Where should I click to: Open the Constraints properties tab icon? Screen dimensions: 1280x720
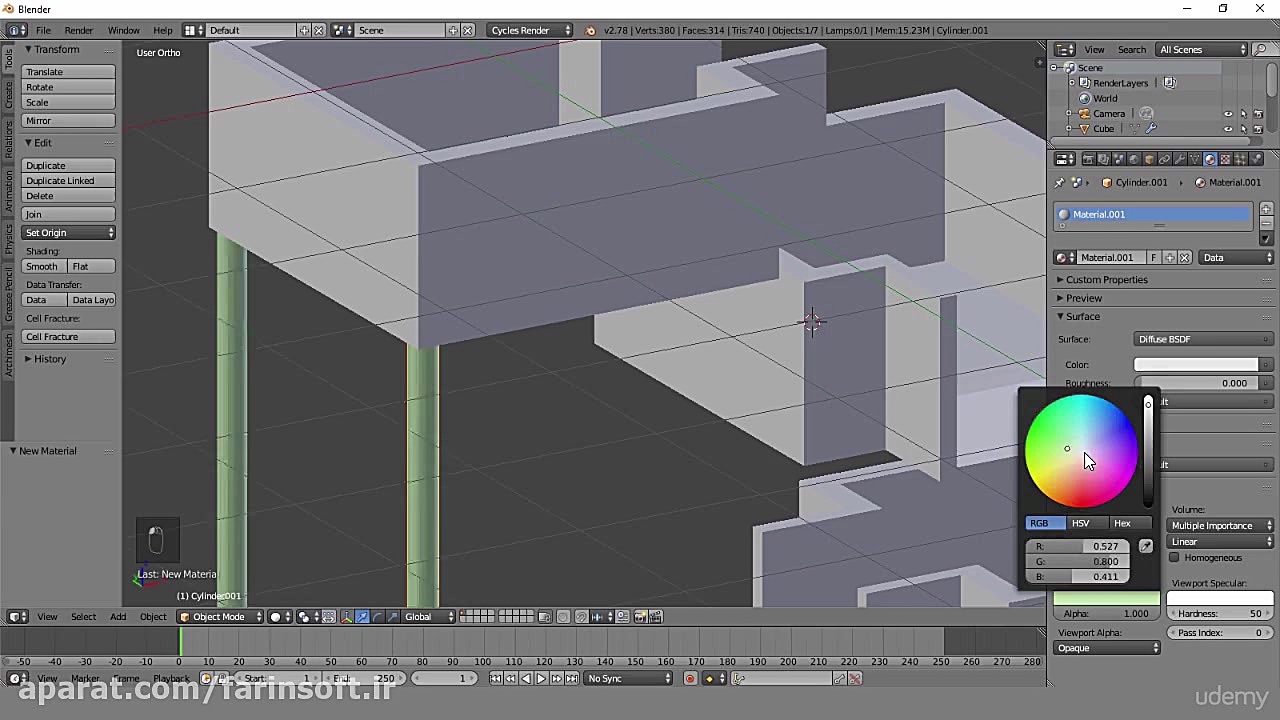click(x=1164, y=159)
